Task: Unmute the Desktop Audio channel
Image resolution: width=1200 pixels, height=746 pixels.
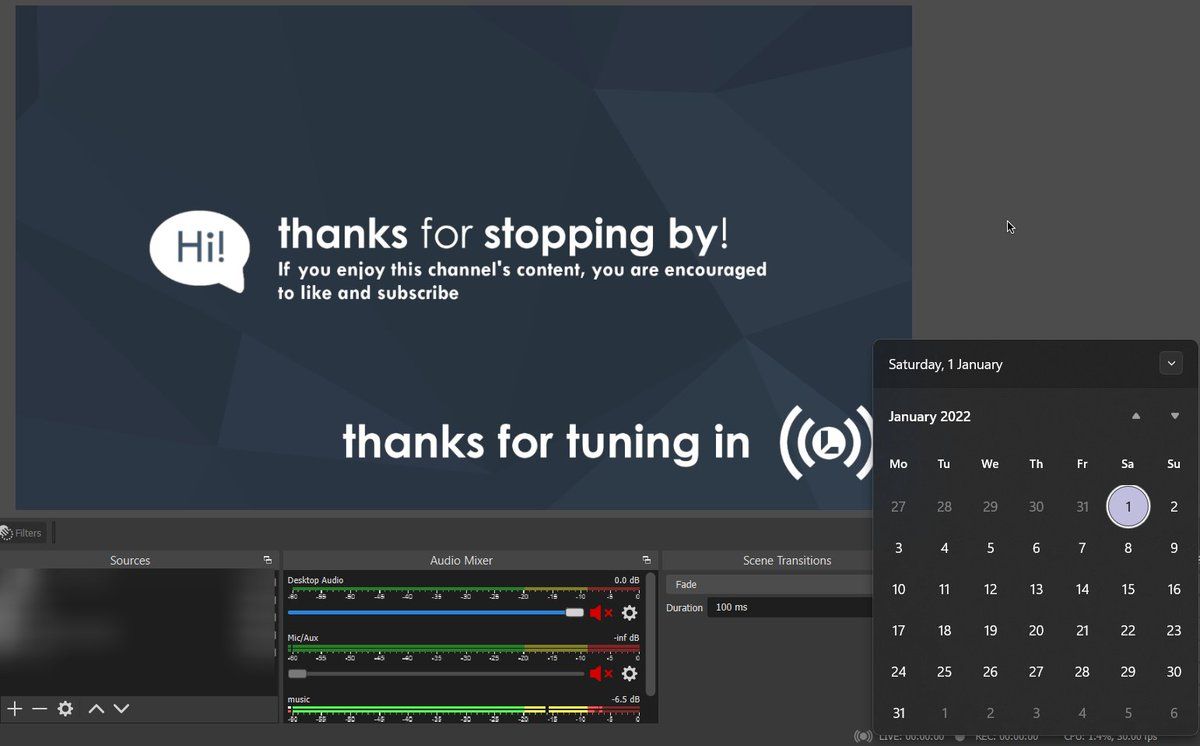Action: [600, 613]
